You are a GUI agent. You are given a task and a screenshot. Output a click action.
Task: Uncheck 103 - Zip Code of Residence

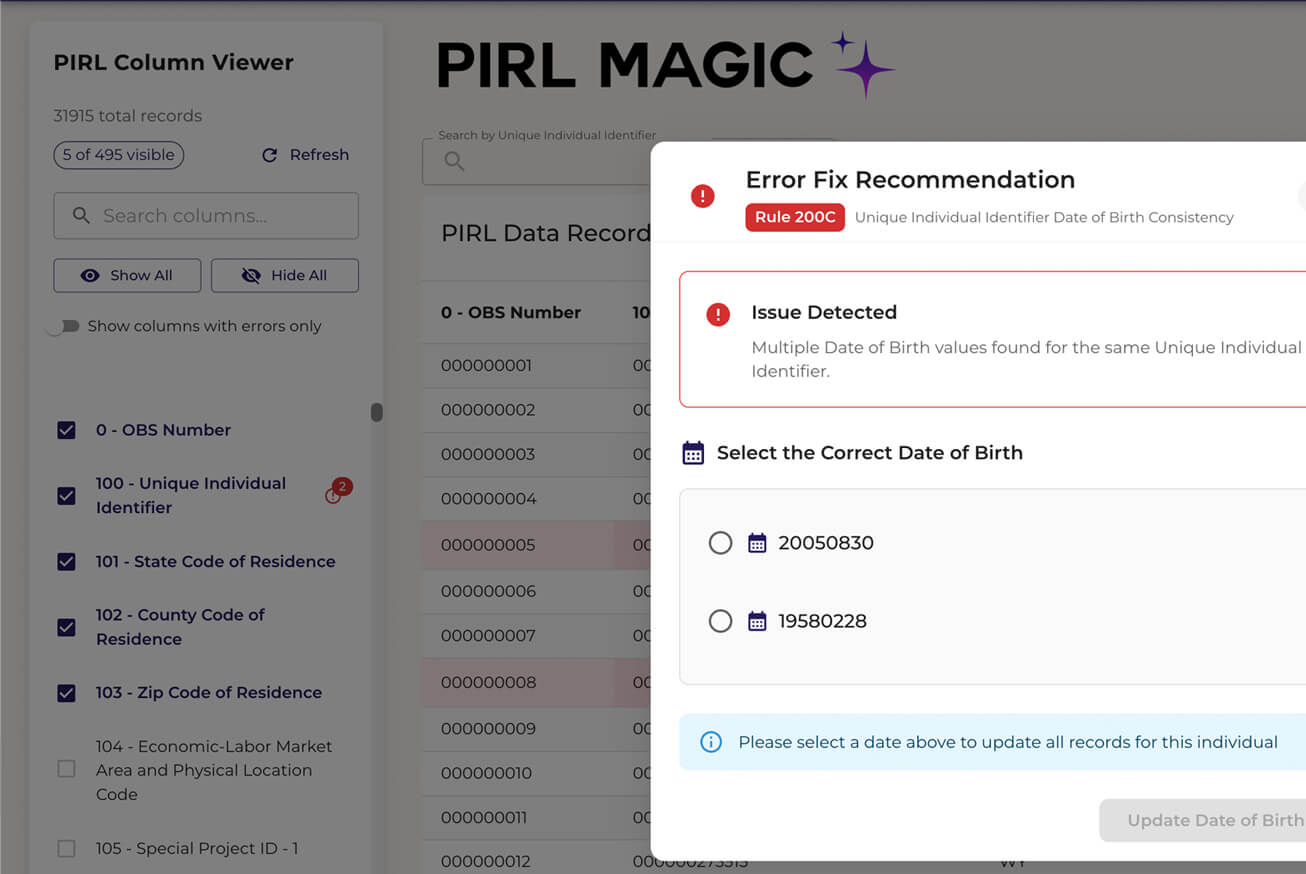click(x=67, y=693)
